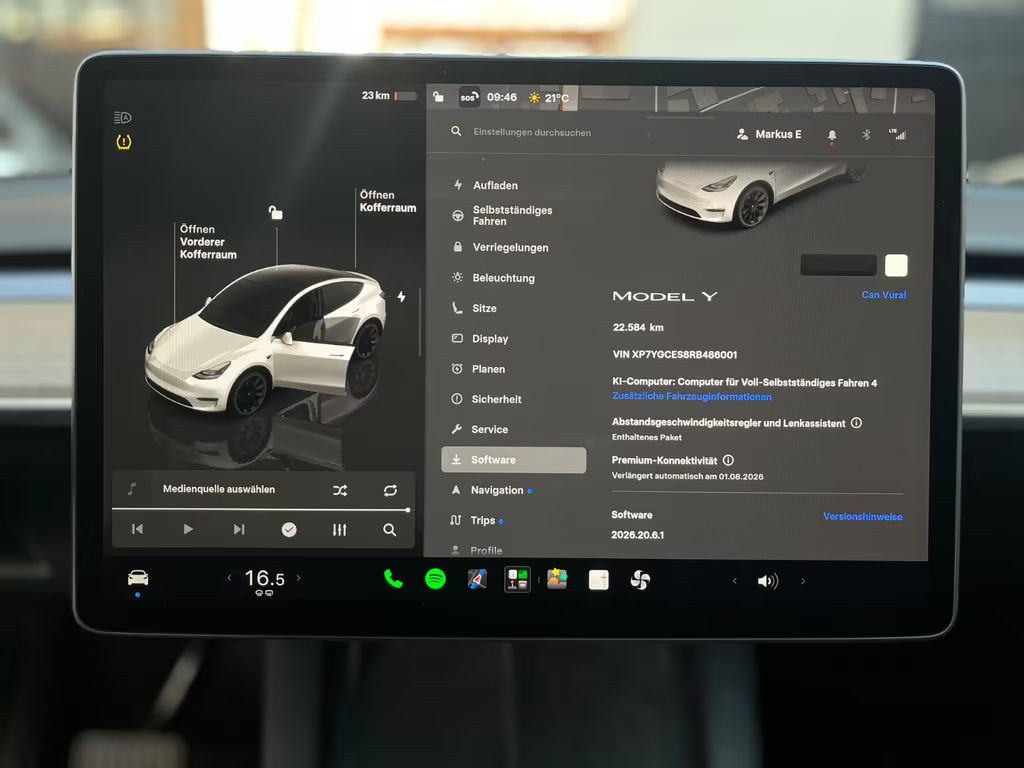The width and height of the screenshot is (1024, 768).
Task: Open the Spotify app
Action: (x=436, y=579)
